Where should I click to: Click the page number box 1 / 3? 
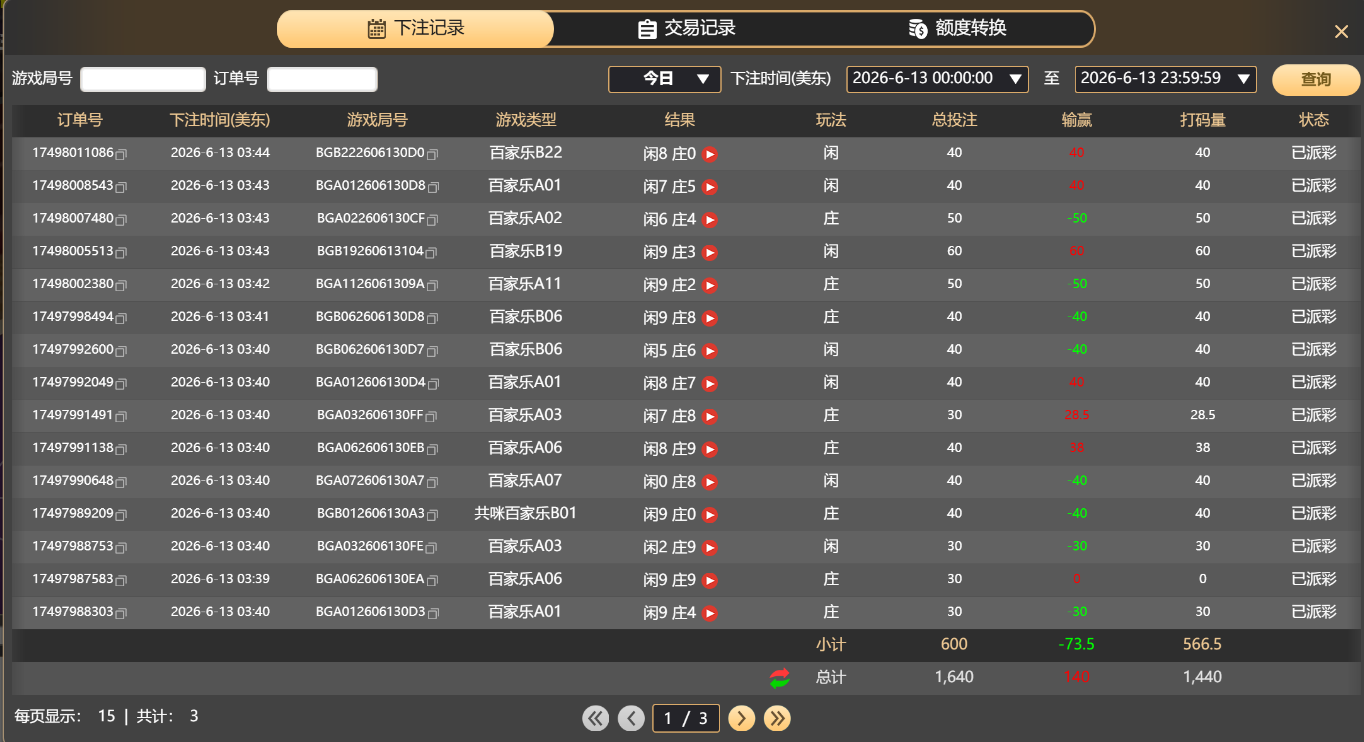coord(686,718)
